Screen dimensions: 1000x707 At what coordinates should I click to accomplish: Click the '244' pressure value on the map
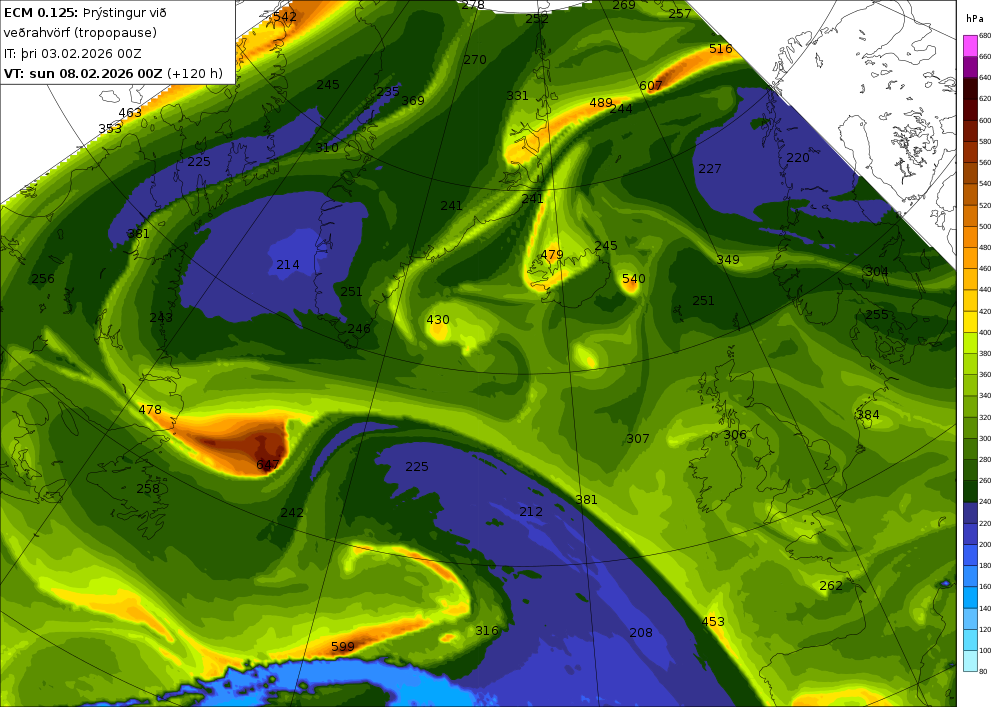(x=621, y=109)
